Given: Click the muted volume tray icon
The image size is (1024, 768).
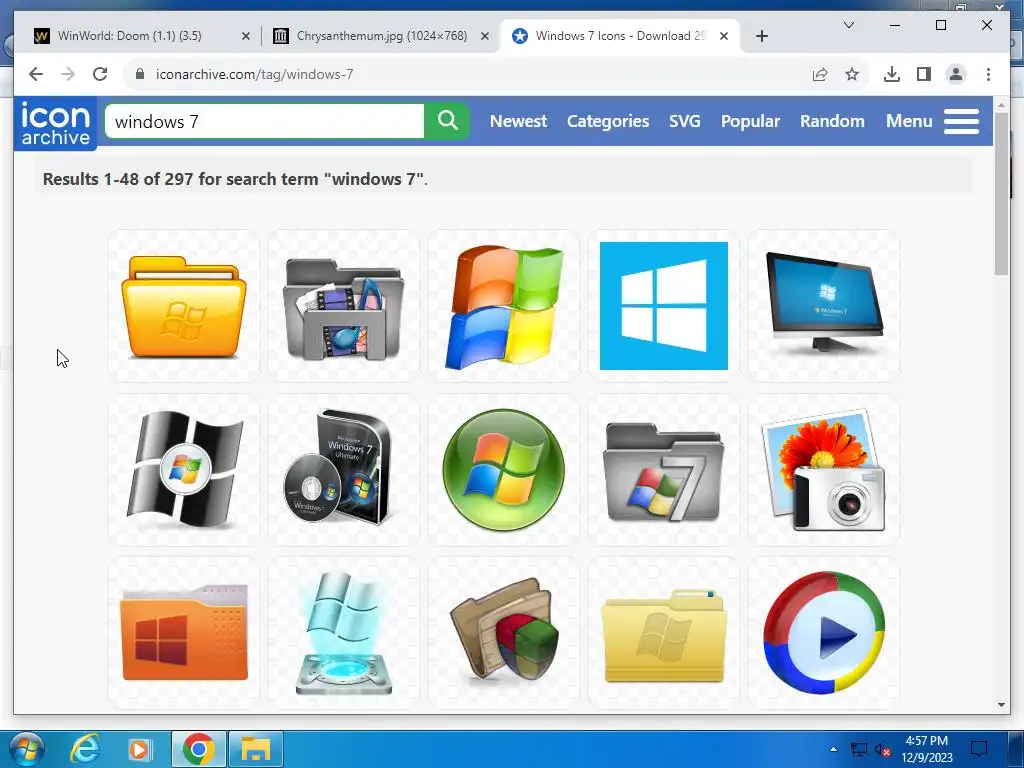Looking at the screenshot, I should coord(882,750).
